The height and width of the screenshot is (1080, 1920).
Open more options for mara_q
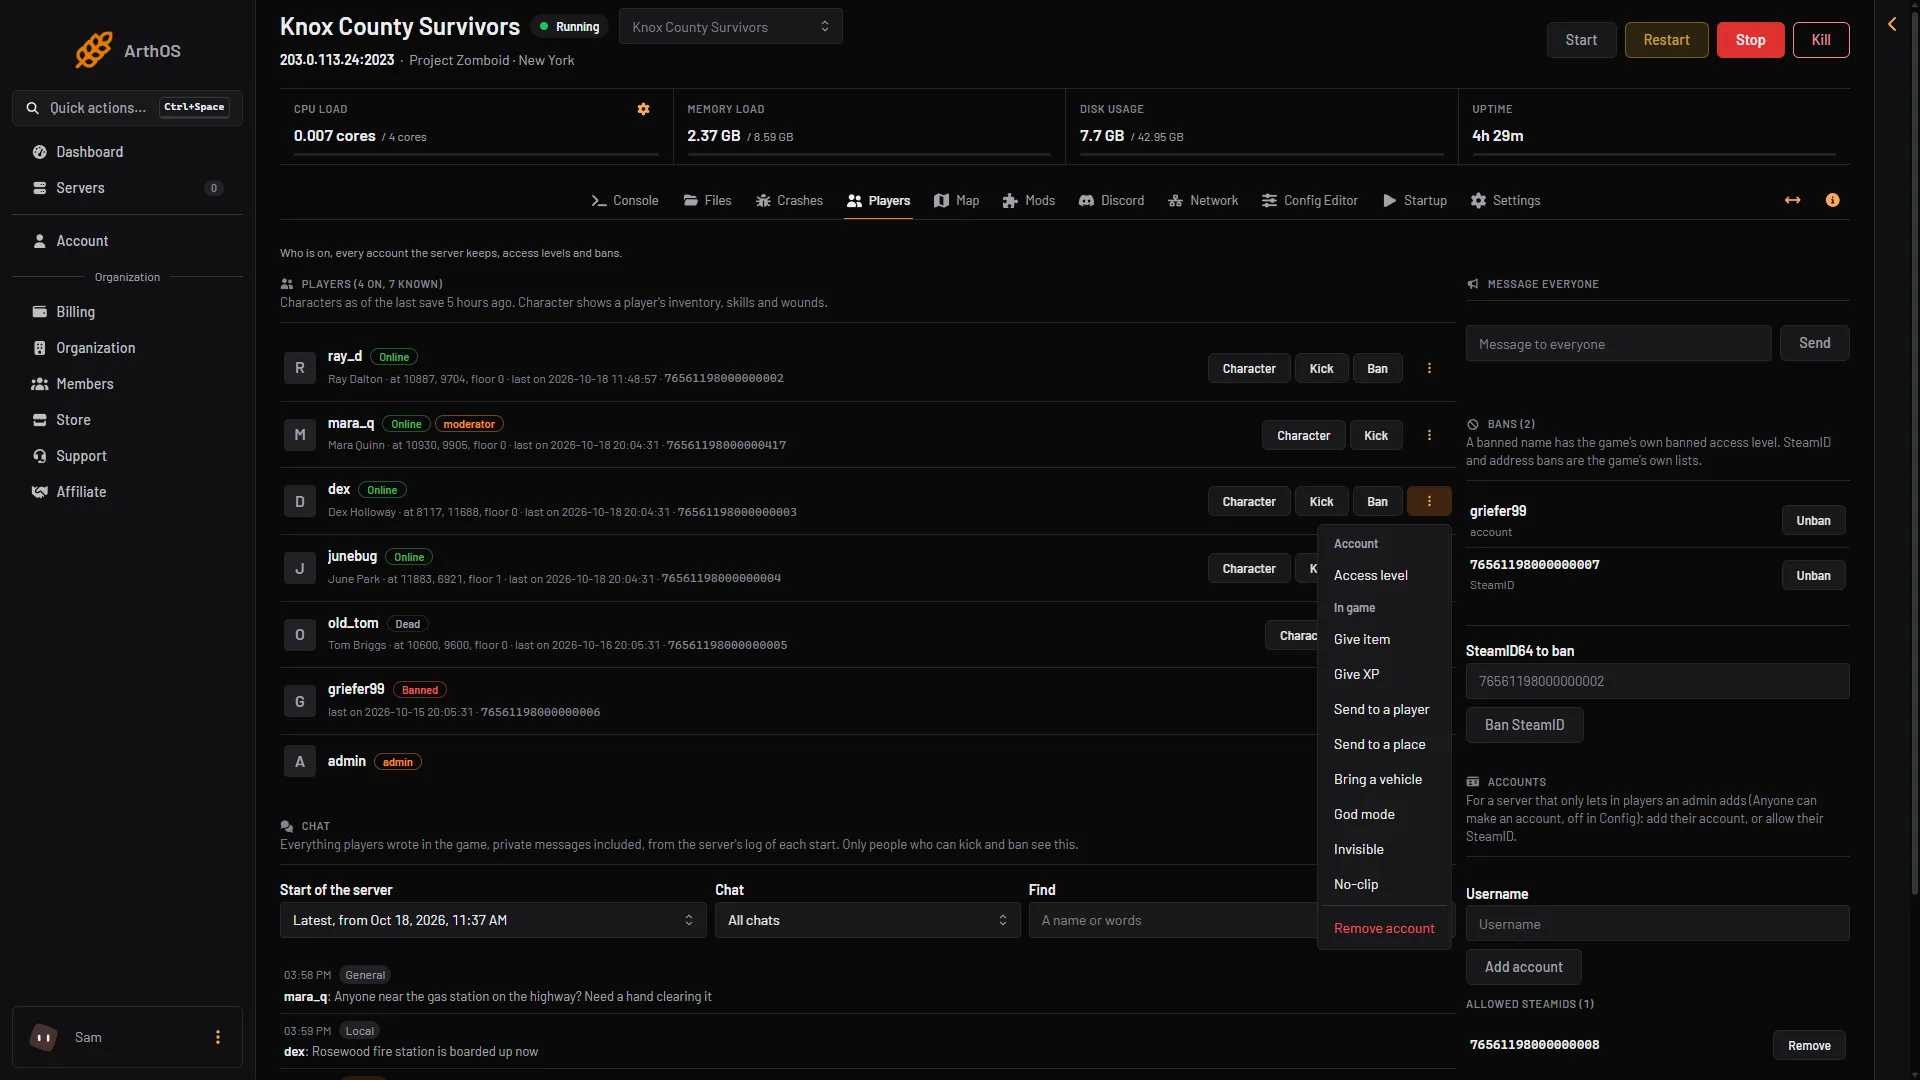point(1429,435)
